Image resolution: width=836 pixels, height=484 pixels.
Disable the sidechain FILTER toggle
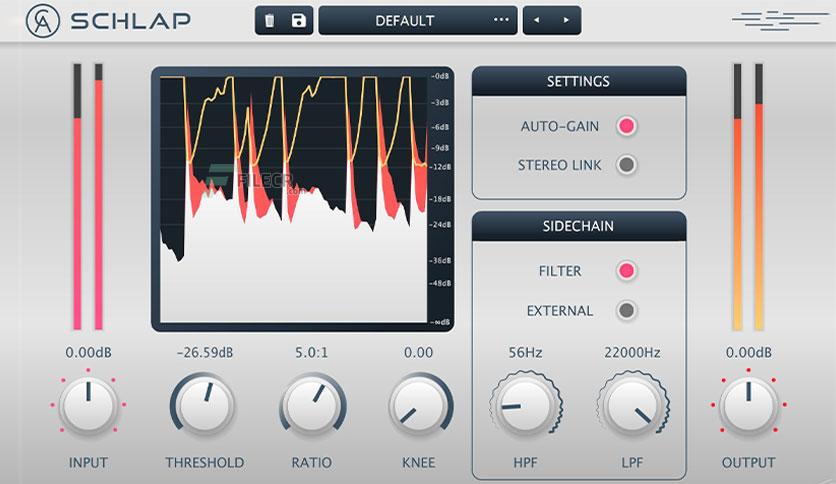tap(626, 271)
